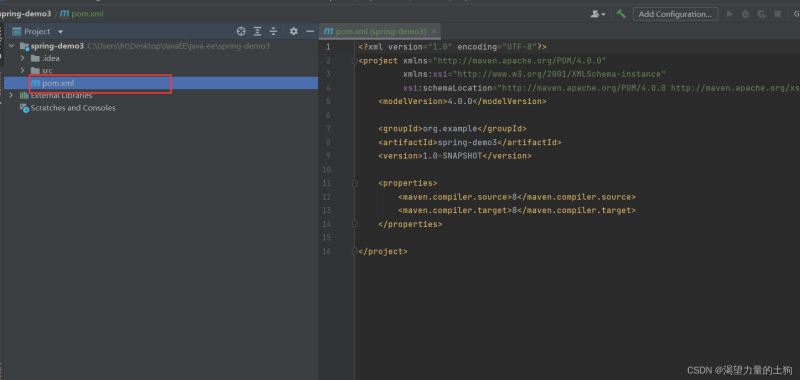The image size is (800, 380).
Task: Fold the project tag at line 2
Action: coord(354,61)
